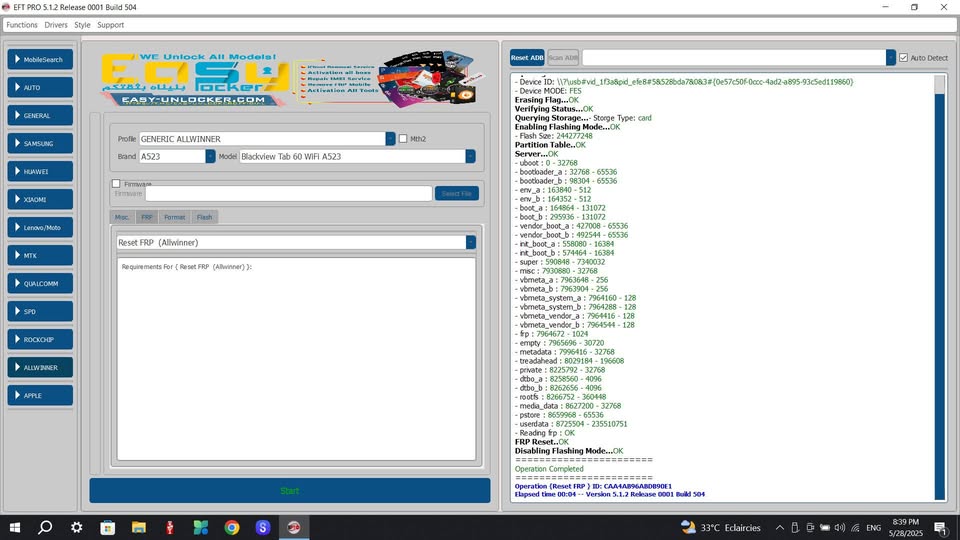Switch to the Misc. tab
Viewport: 960px width, 540px height.
pos(122,217)
